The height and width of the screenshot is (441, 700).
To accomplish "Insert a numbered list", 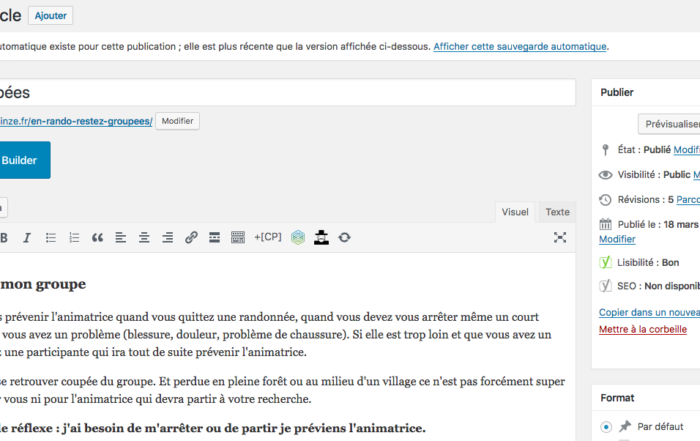I will (x=74, y=237).
